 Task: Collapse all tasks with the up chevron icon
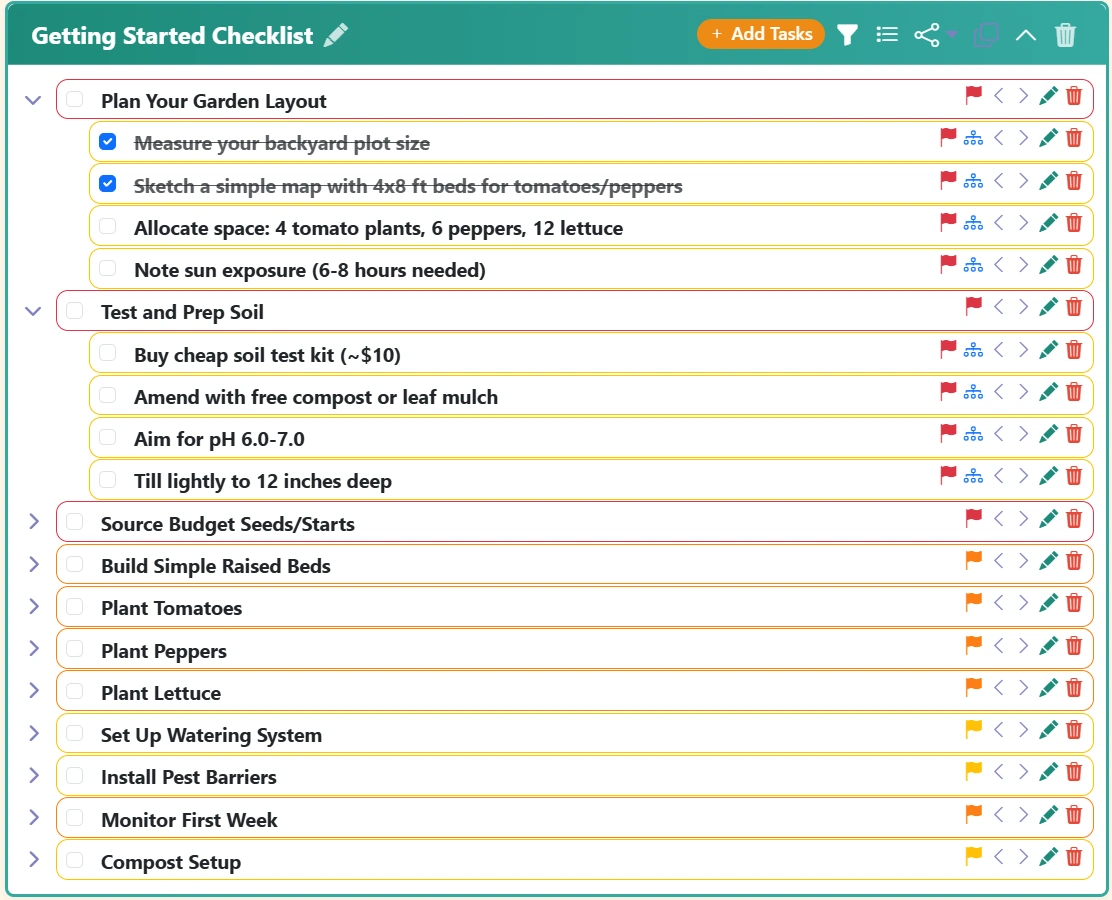pyautogui.click(x=1026, y=34)
